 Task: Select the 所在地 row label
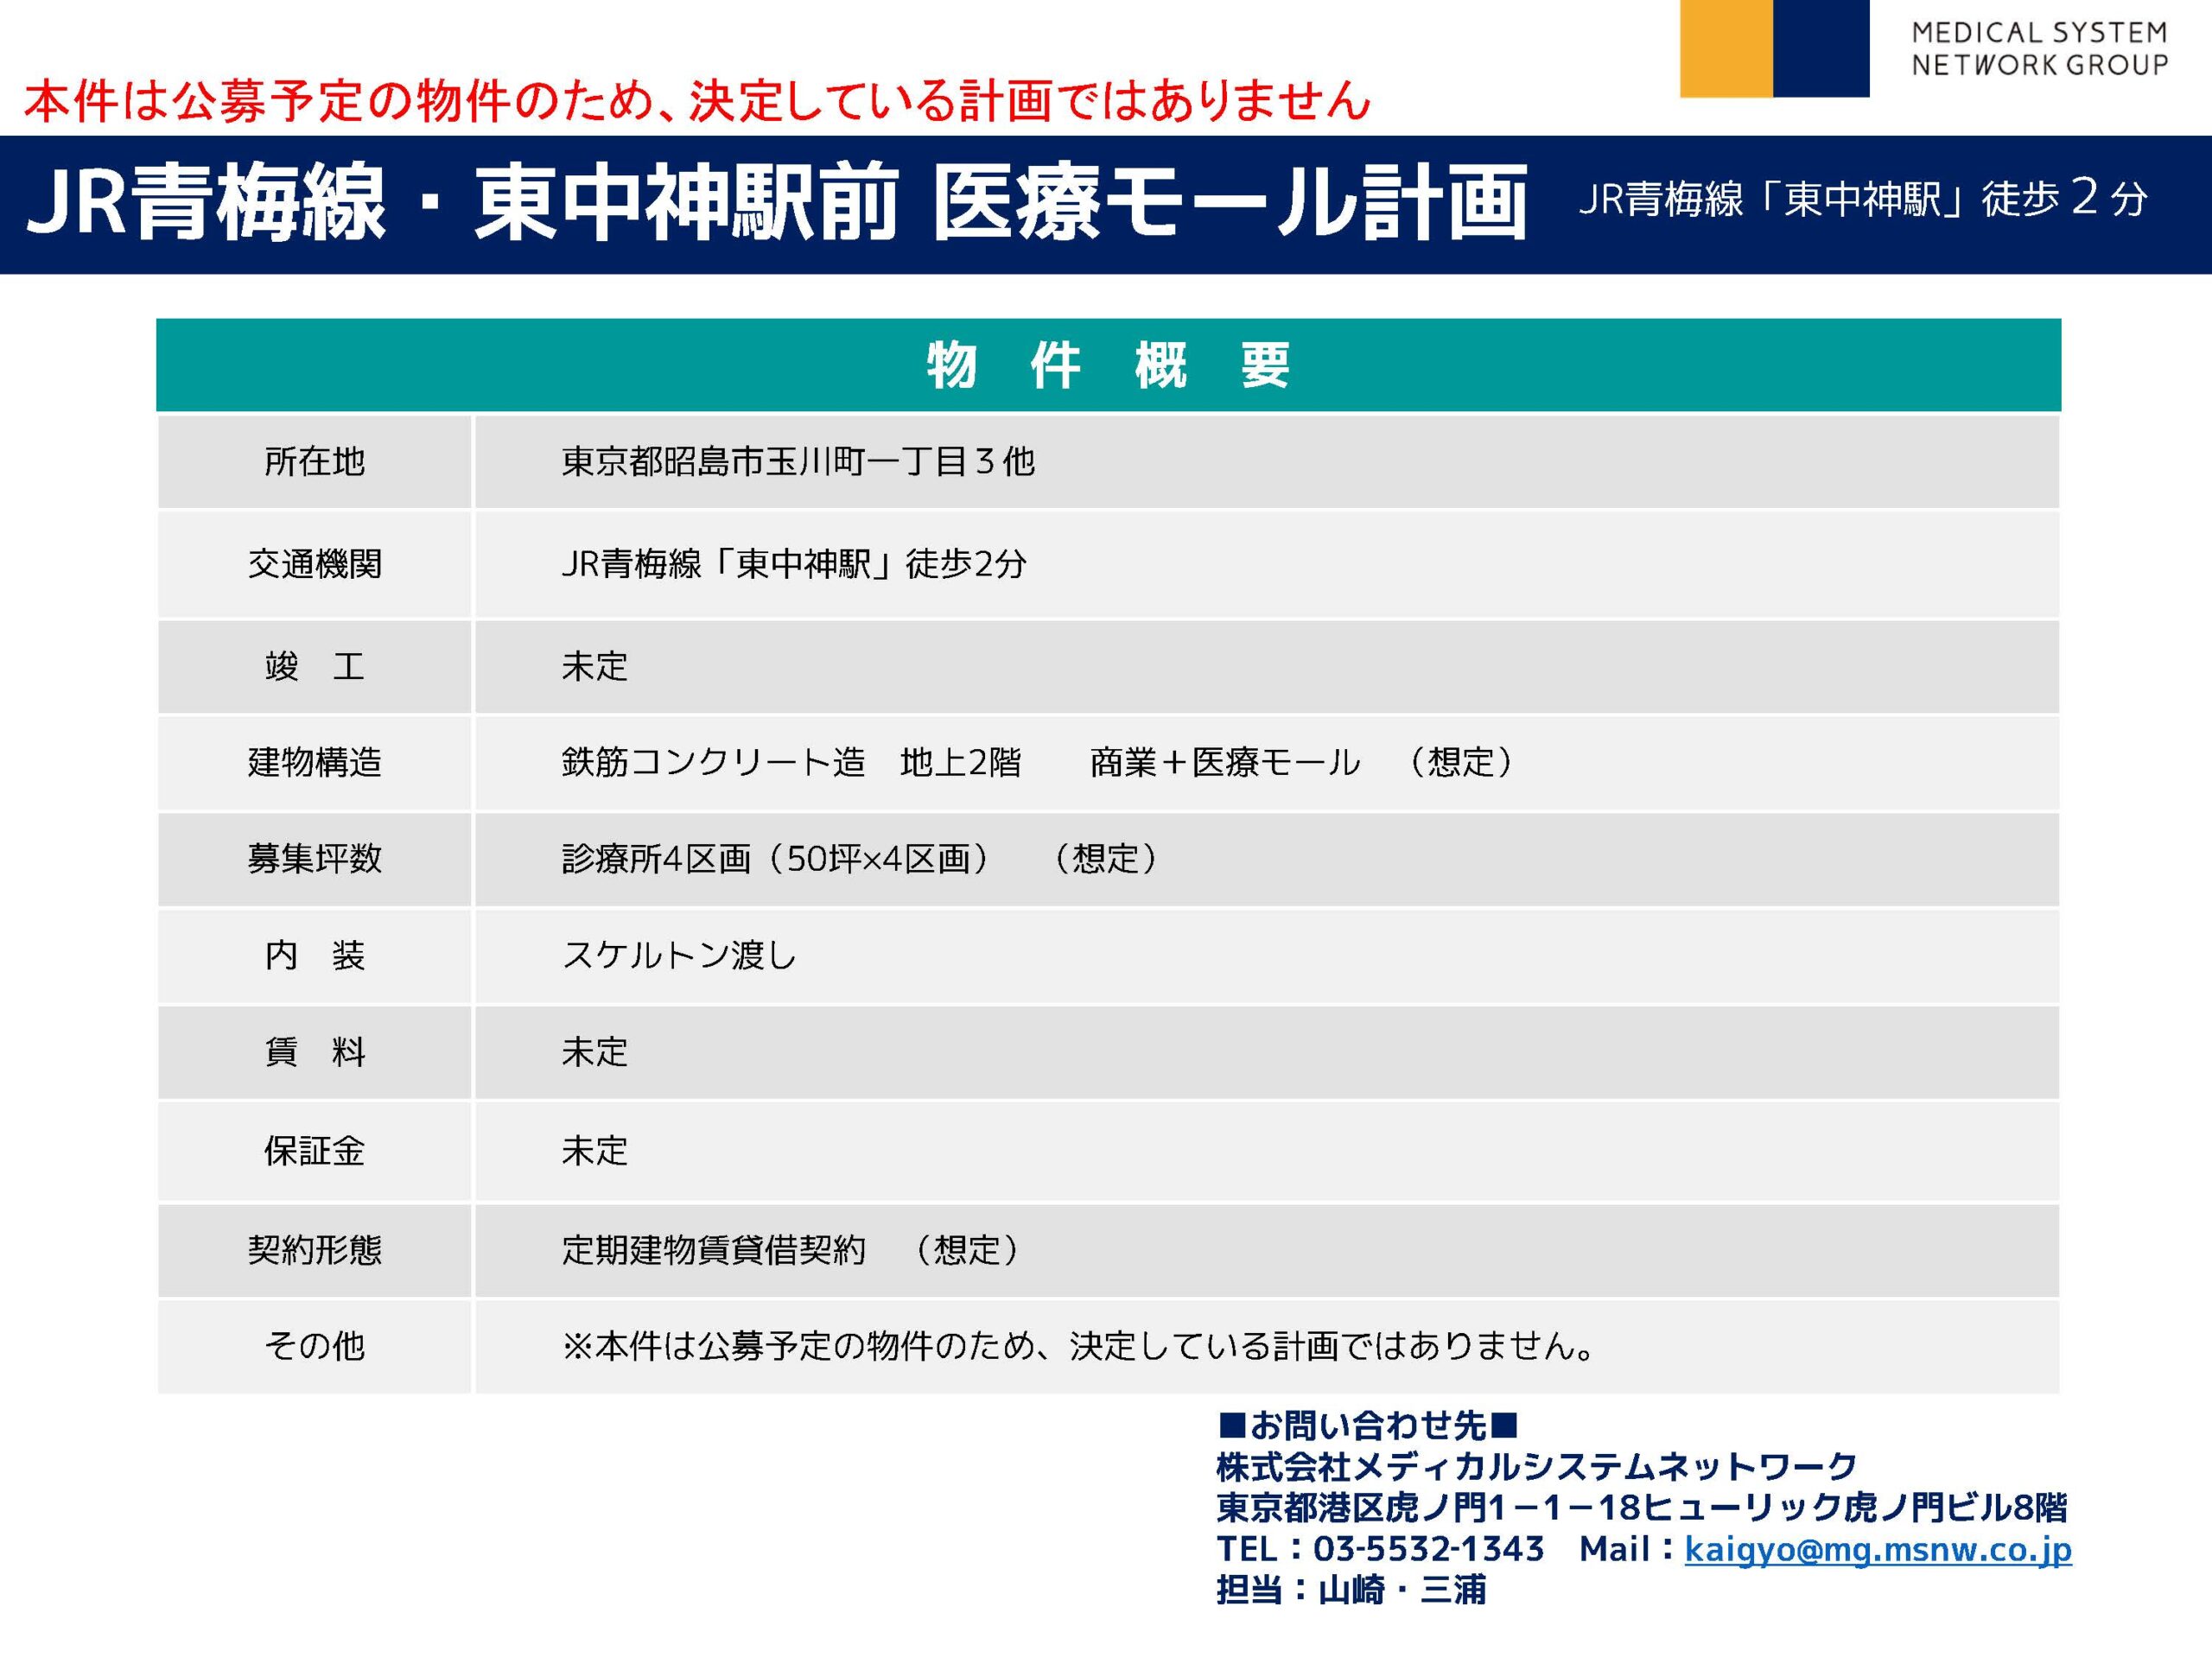(314, 462)
